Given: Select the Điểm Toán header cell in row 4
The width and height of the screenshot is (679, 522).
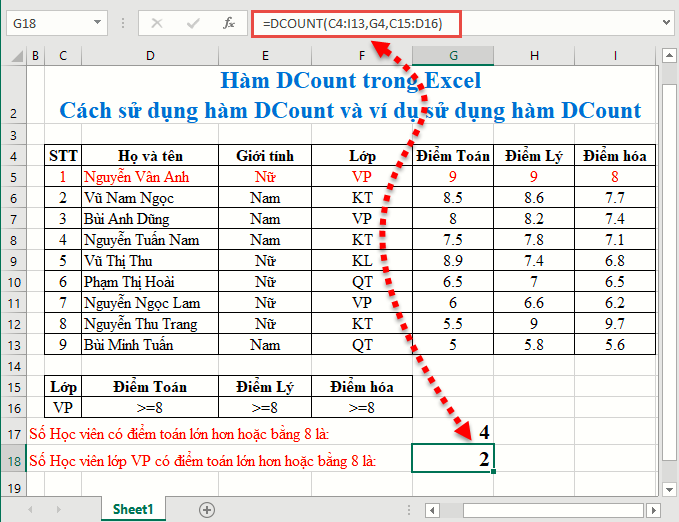Looking at the screenshot, I should [x=453, y=155].
